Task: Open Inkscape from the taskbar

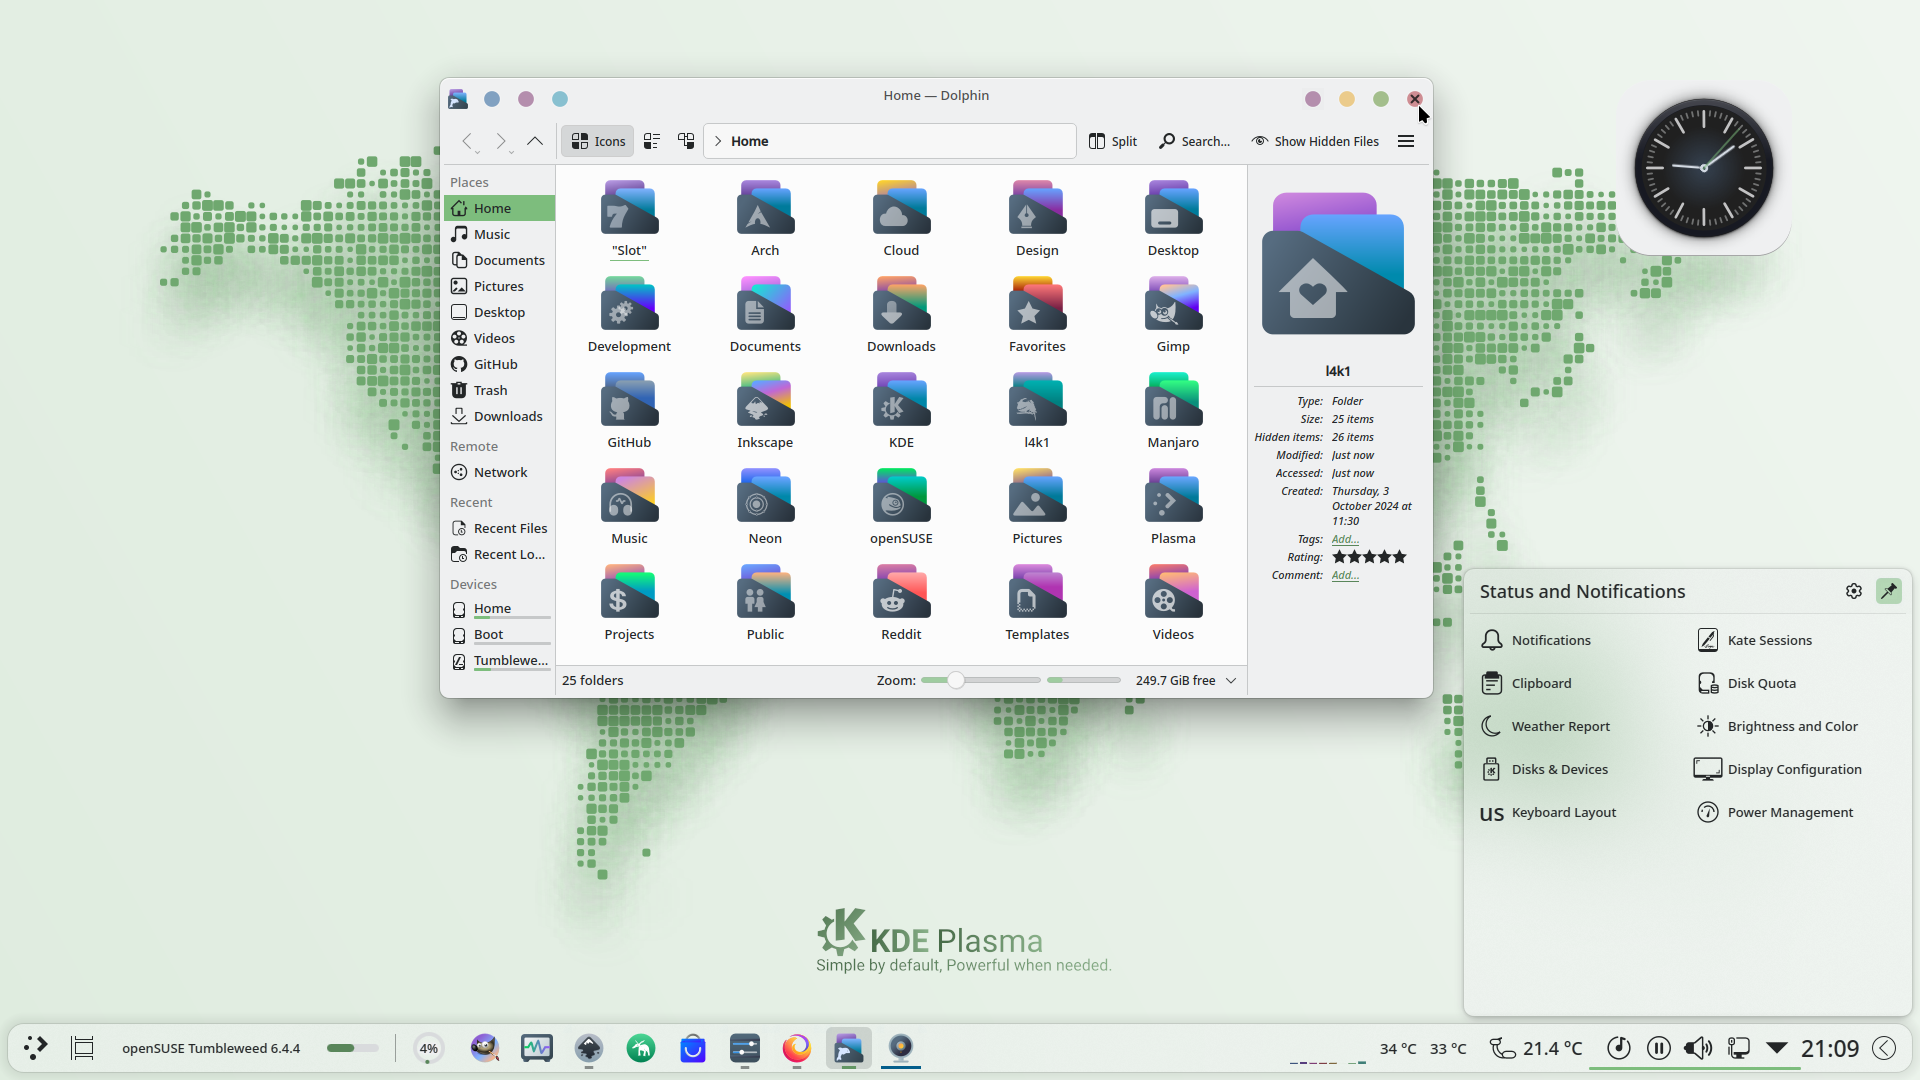Action: pyautogui.click(x=589, y=1047)
